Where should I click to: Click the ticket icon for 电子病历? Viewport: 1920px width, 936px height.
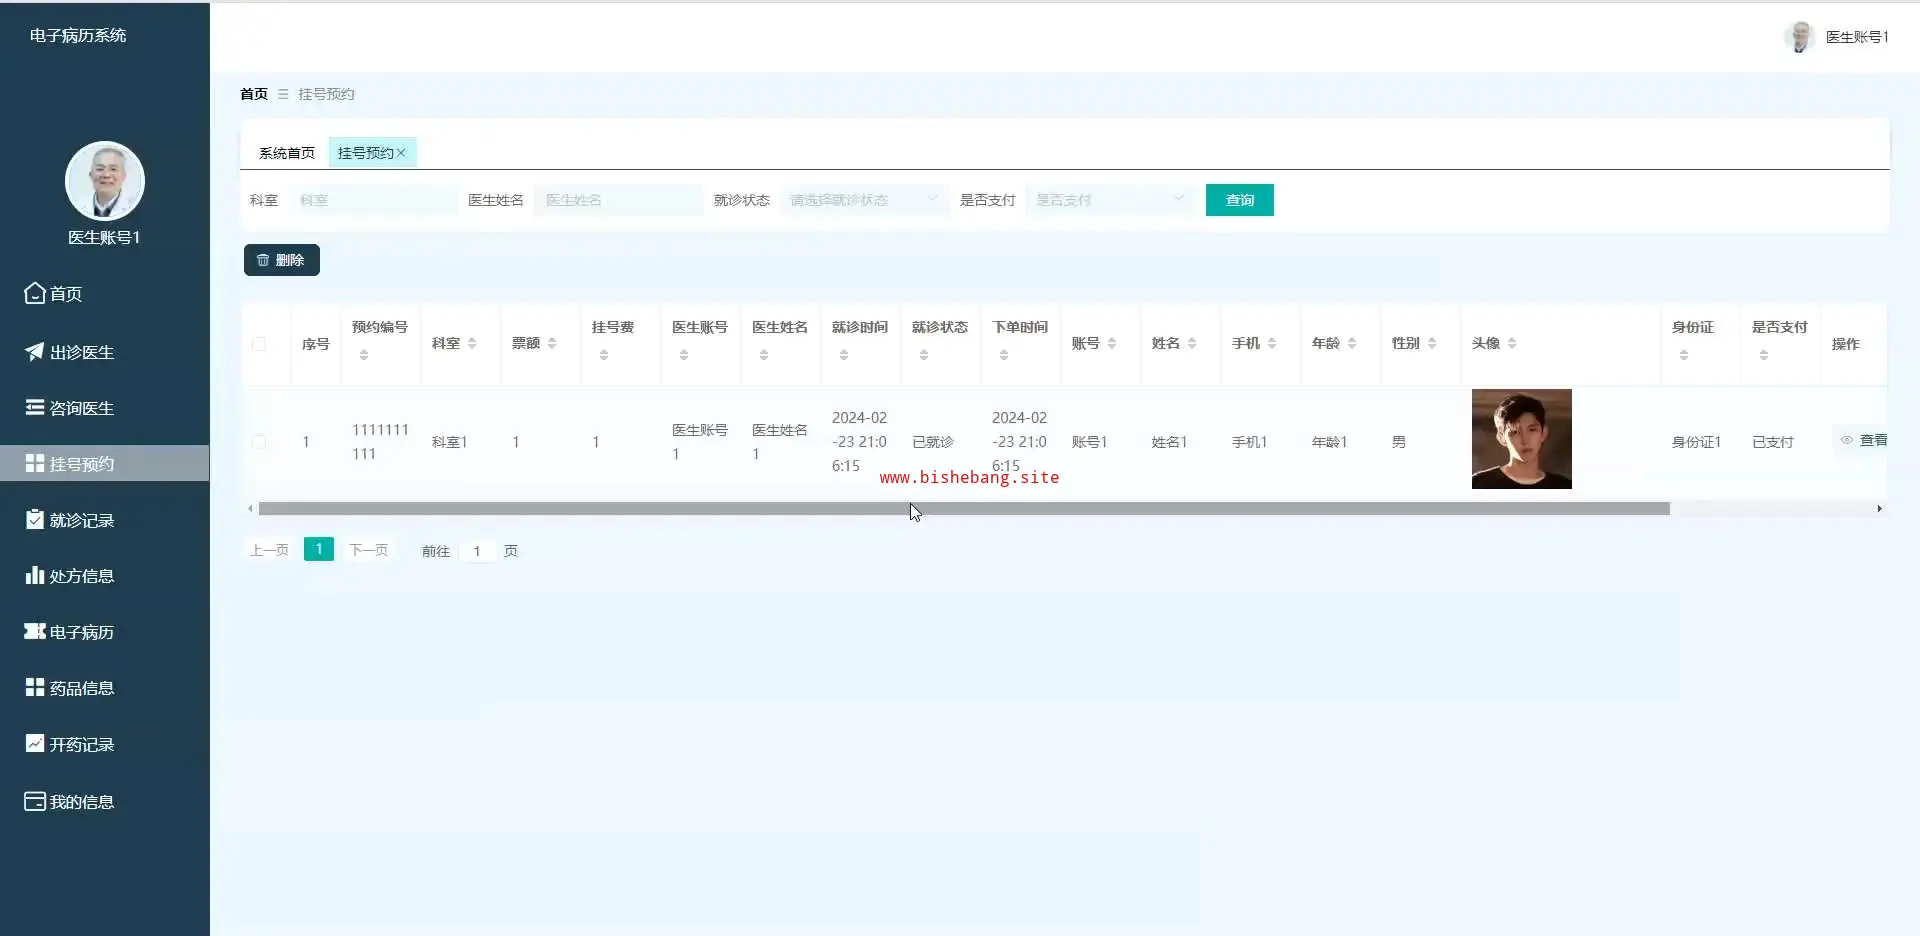point(35,632)
